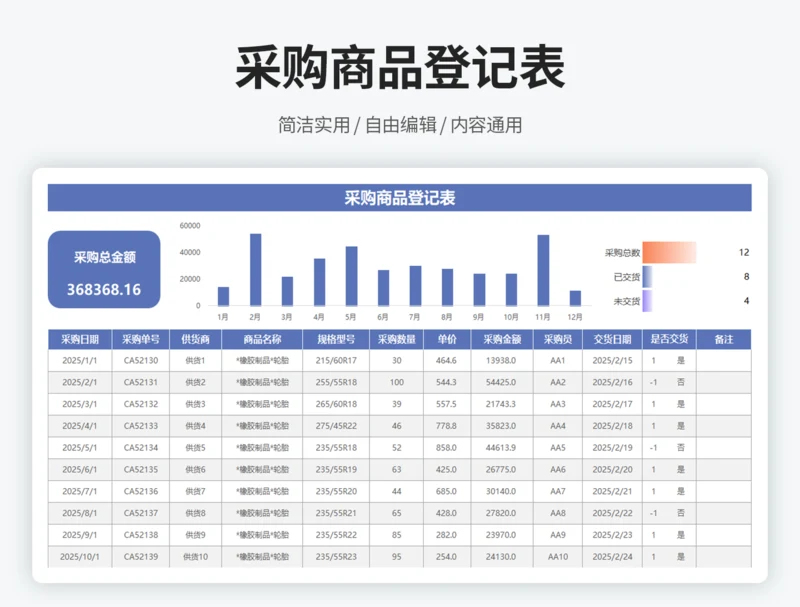Click amount cell 13938.0
Image resolution: width=800 pixels, height=607 pixels.
501,360
